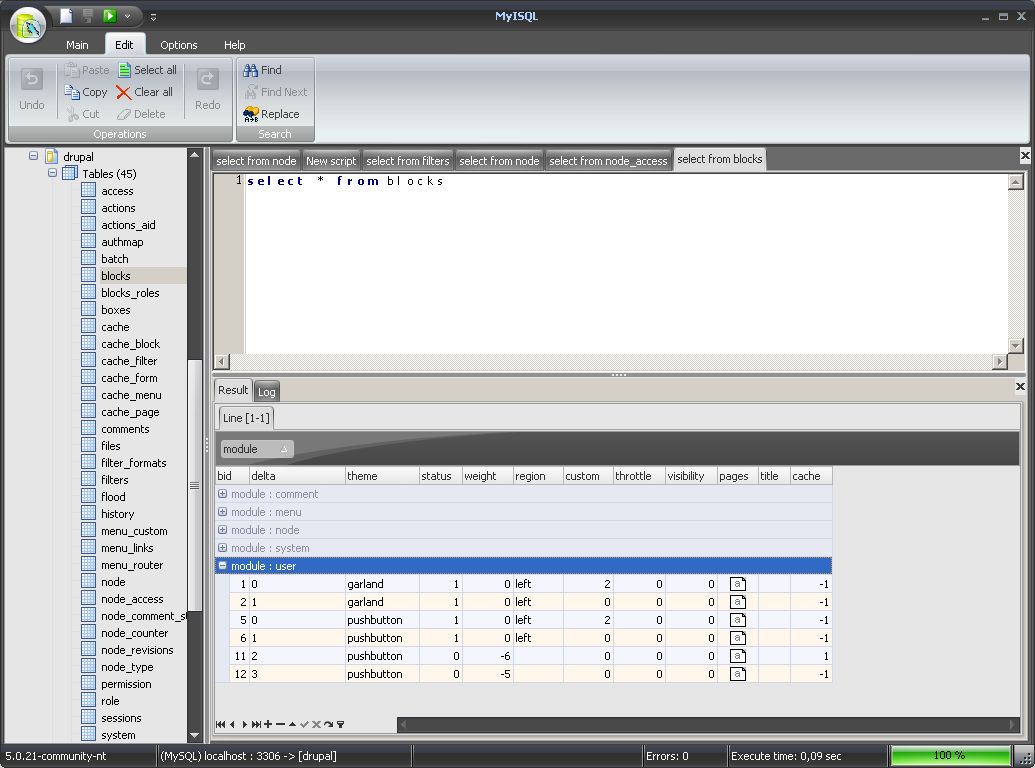This screenshot has width=1035, height=768.
Task: Select all text in the editor
Action: tap(147, 70)
